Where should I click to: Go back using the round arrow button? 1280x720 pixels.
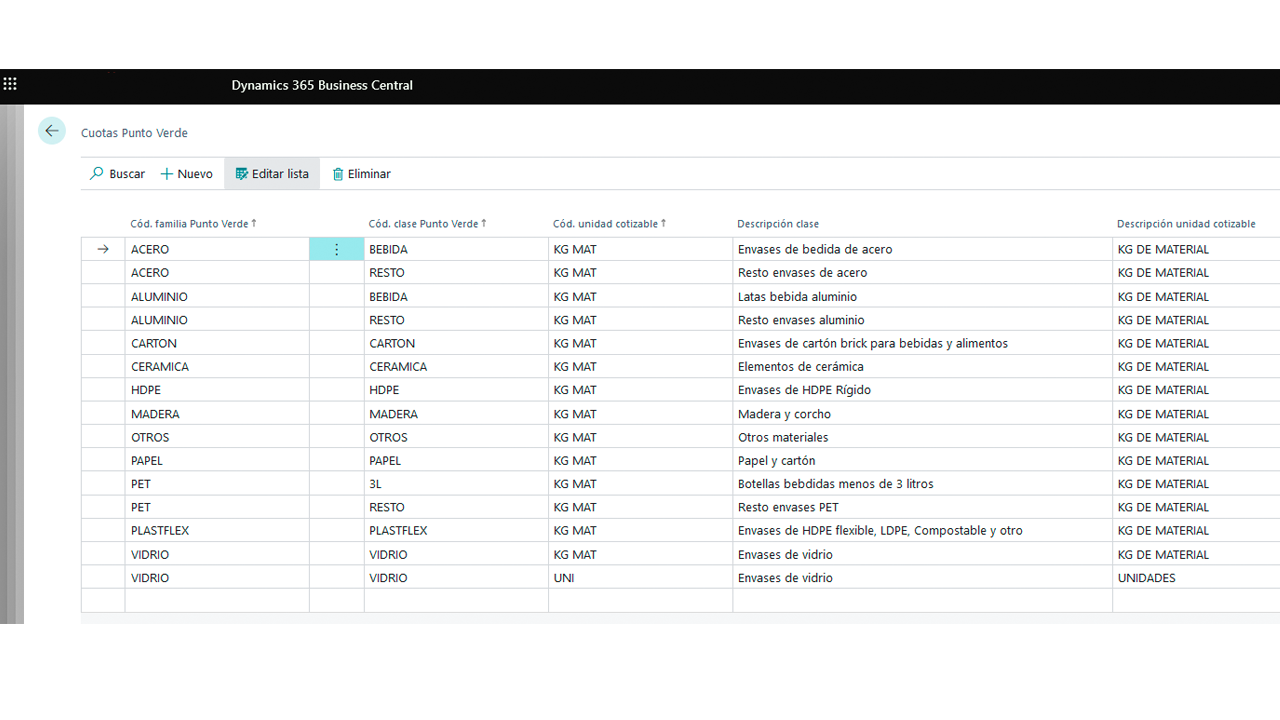52,131
